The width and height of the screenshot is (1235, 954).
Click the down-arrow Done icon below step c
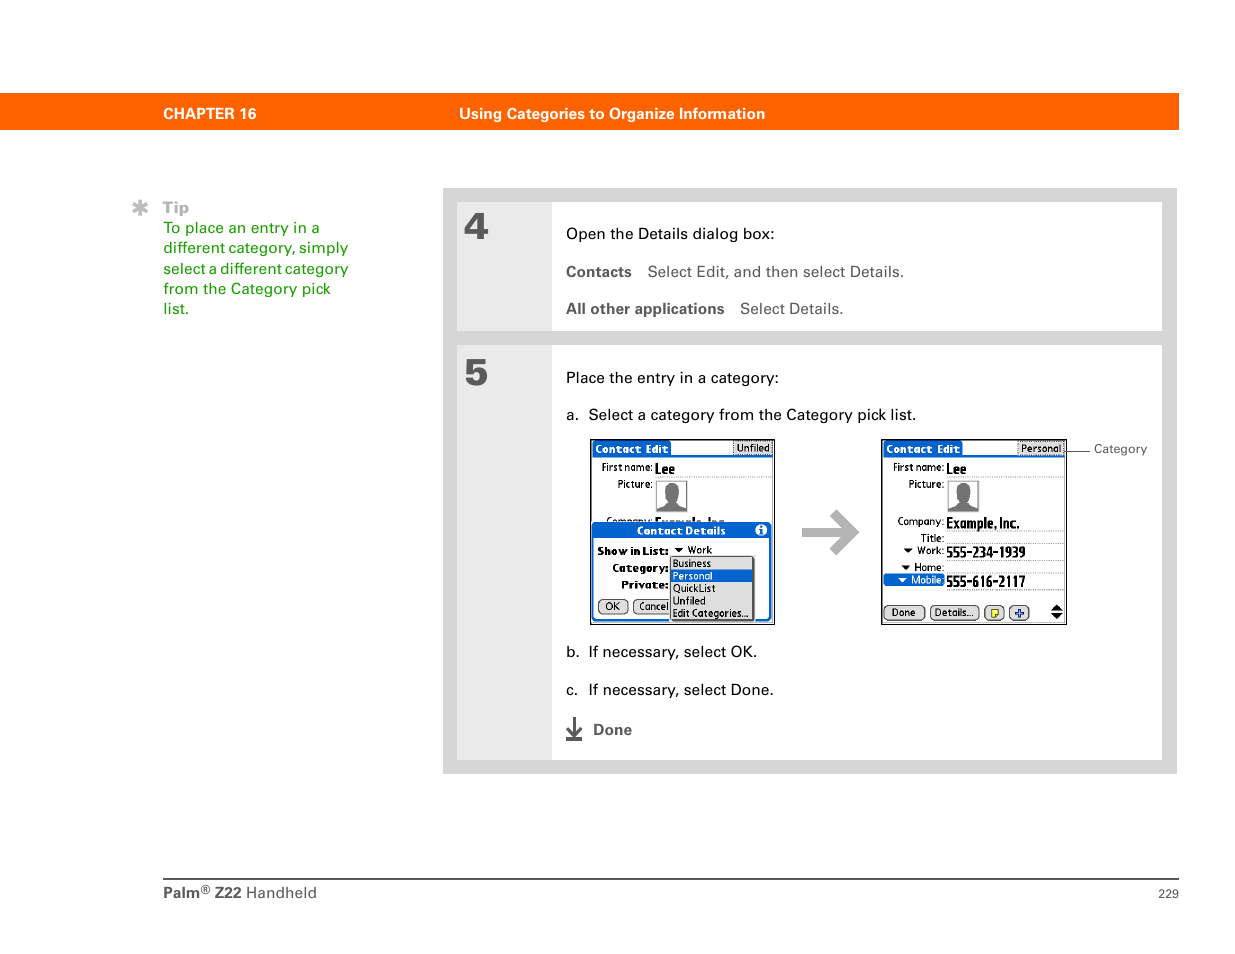coord(574,729)
